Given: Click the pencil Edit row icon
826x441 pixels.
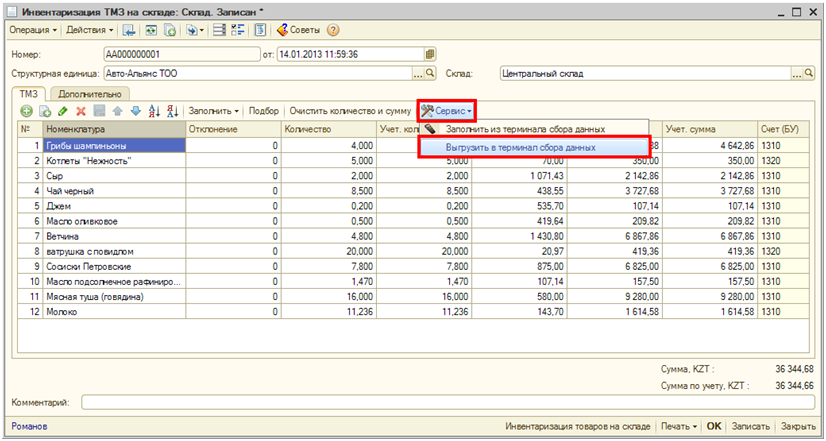Looking at the screenshot, I should (x=63, y=111).
